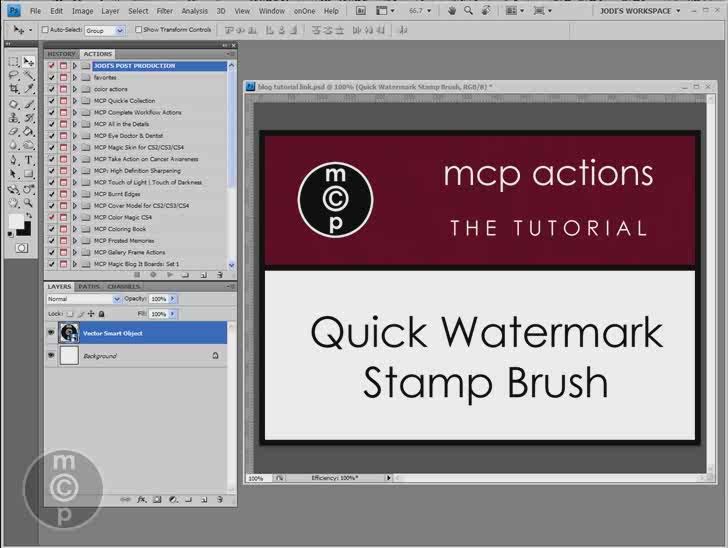Select the Blur tool
Screen dimensions: 728x548
[x=13, y=146]
